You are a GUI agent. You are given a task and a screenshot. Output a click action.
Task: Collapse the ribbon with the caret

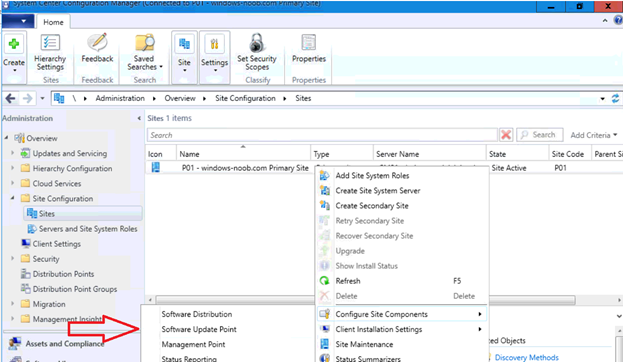click(x=605, y=20)
